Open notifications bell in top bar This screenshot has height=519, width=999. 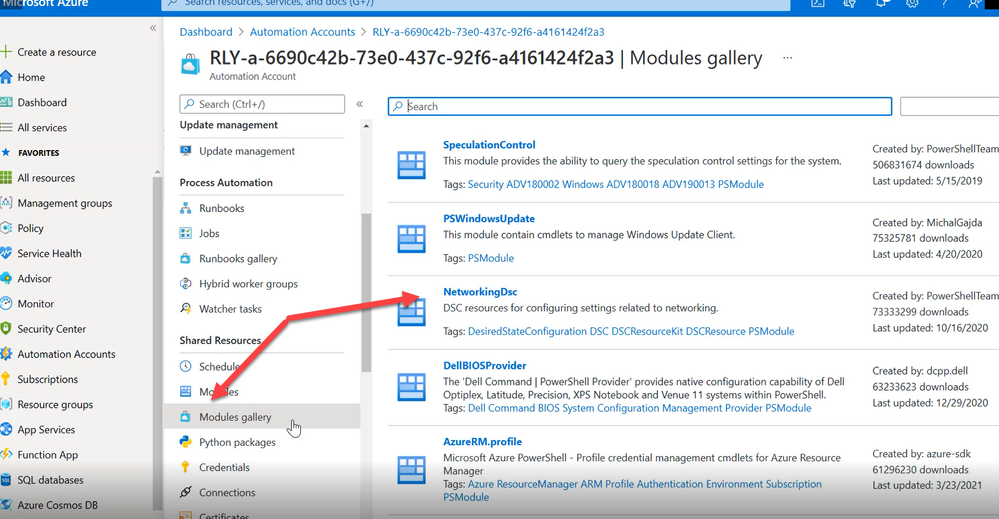pos(880,3)
